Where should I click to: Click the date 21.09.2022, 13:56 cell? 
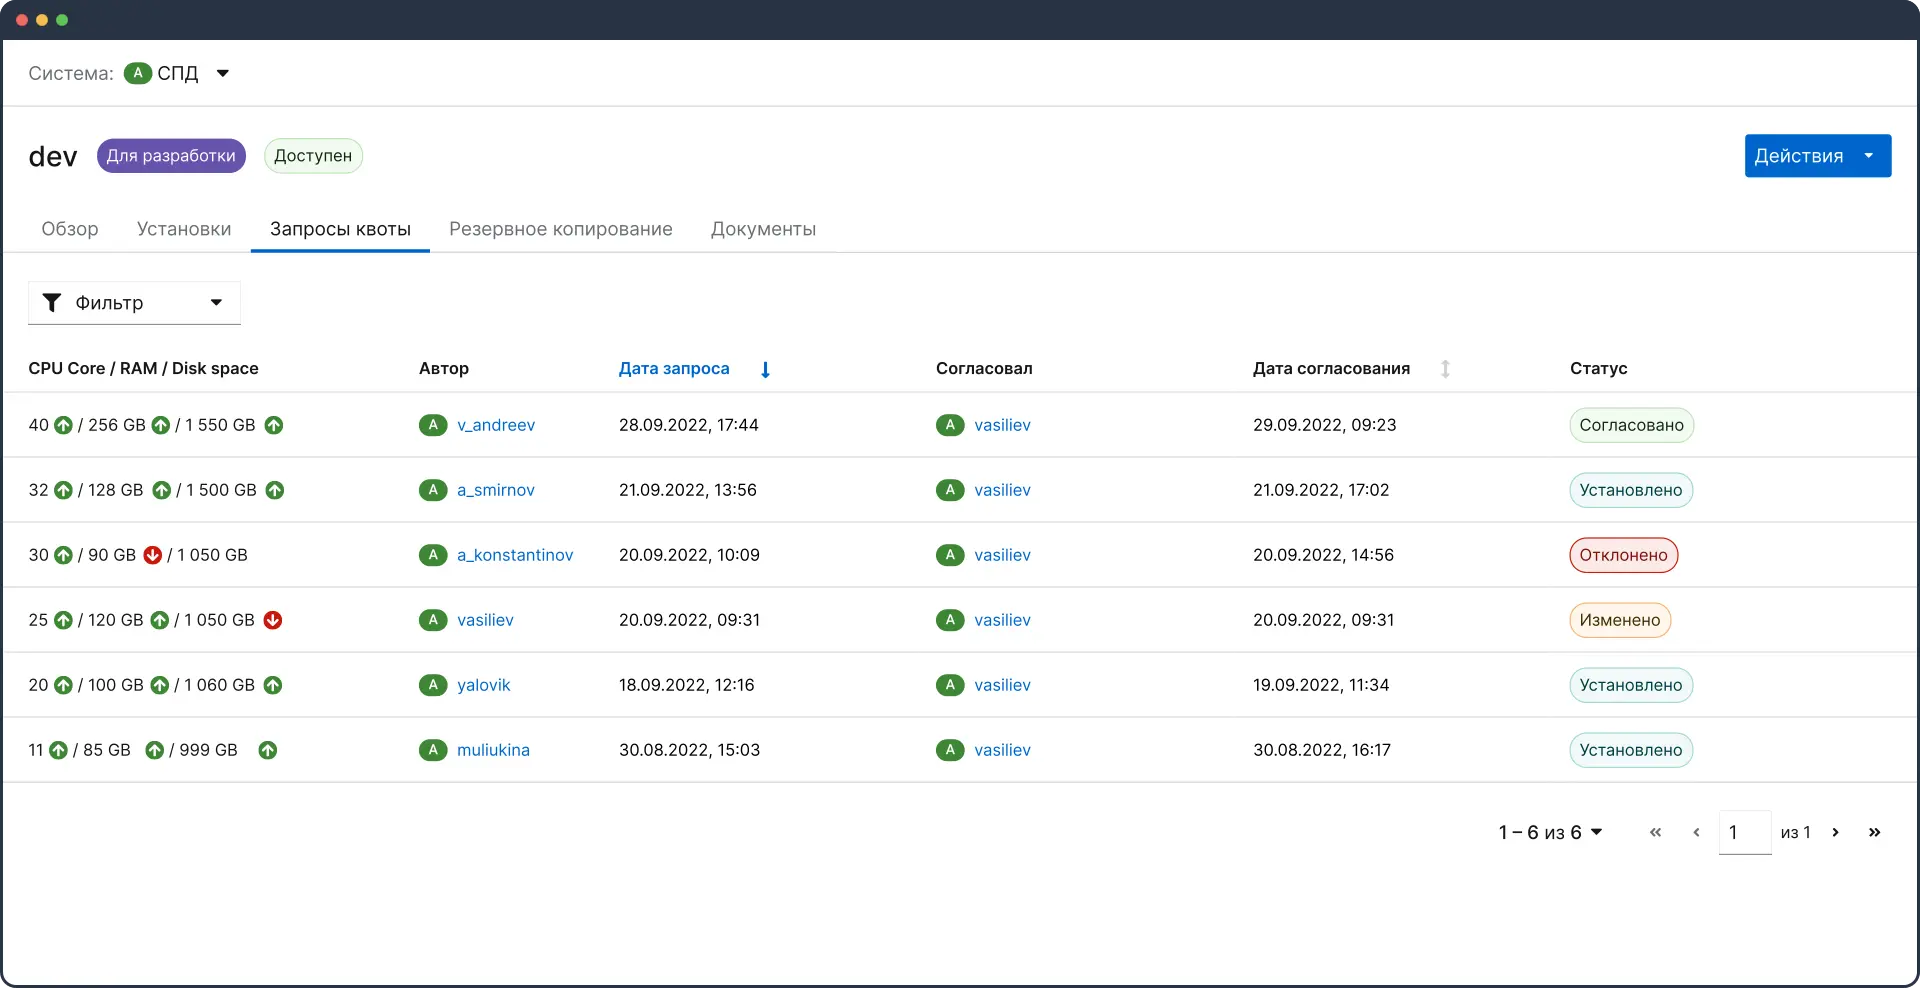coord(688,490)
